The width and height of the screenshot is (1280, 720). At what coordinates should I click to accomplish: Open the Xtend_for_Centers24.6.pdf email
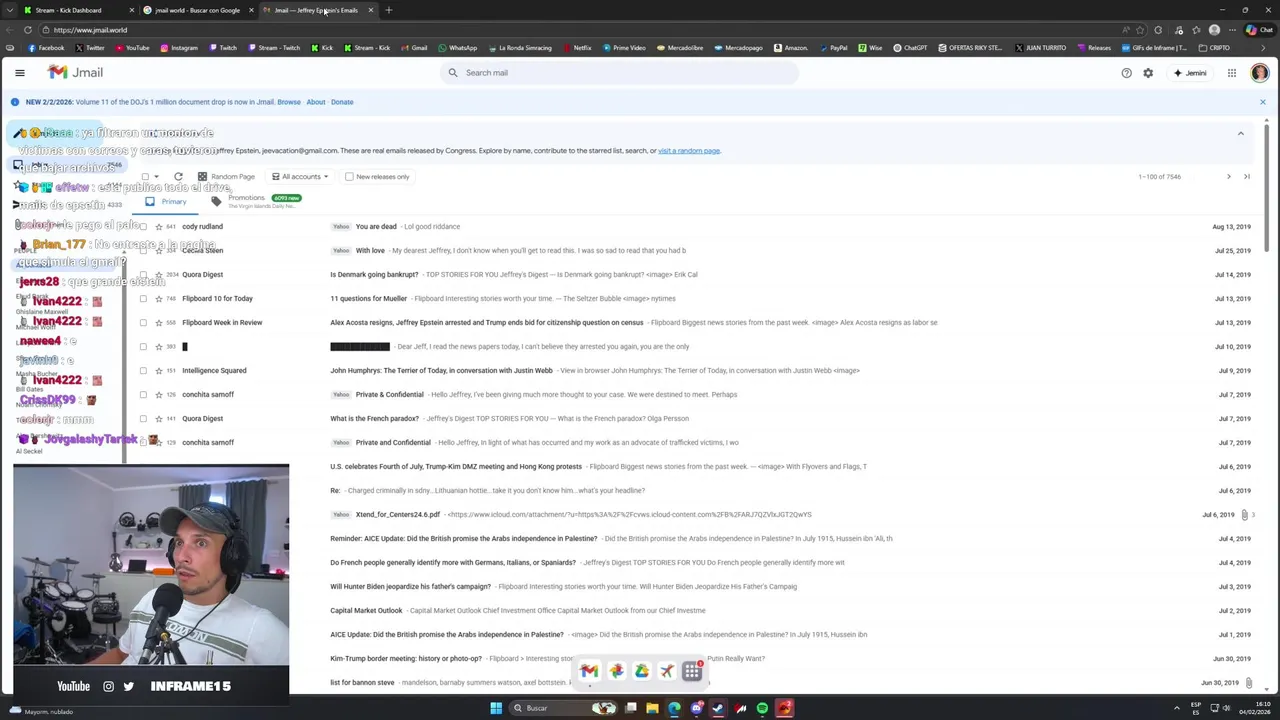click(x=398, y=515)
